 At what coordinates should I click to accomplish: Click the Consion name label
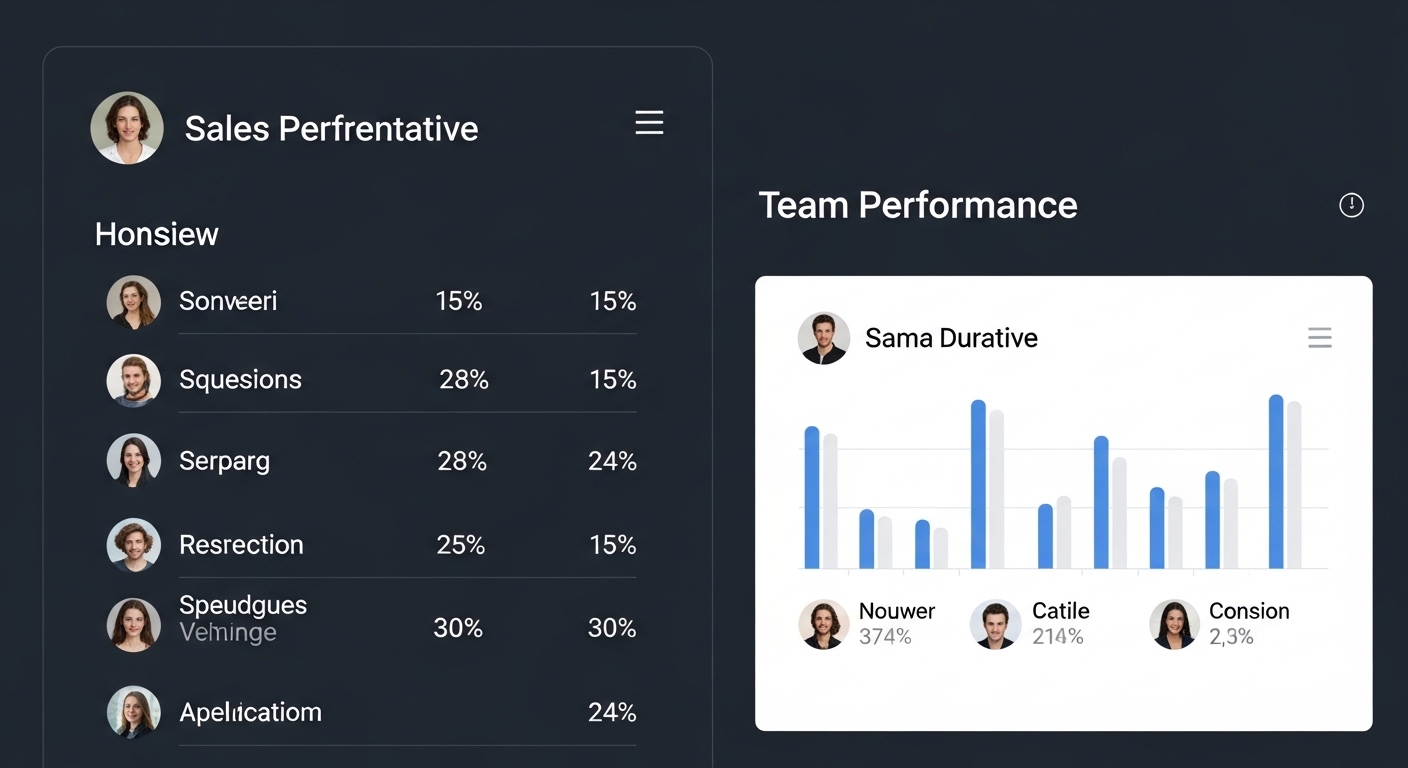(x=1249, y=611)
